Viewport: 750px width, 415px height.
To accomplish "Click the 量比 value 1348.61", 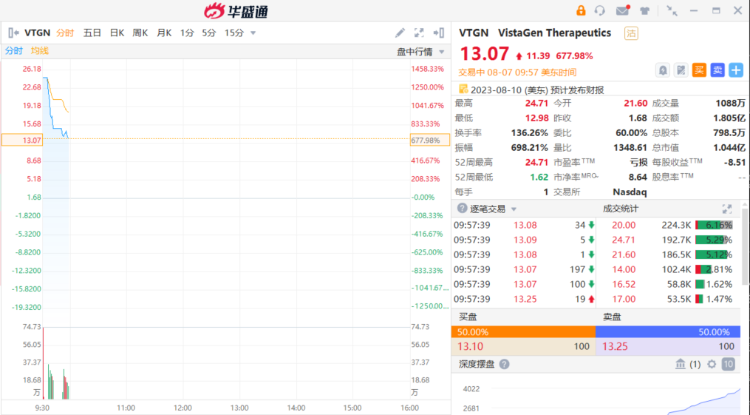I will 630,147.
